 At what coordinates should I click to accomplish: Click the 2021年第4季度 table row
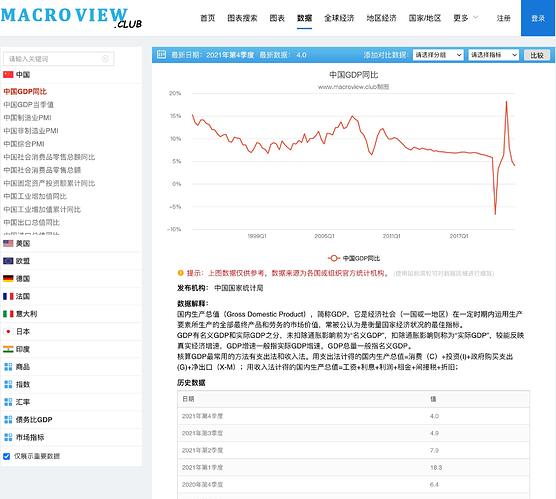[x=354, y=416]
